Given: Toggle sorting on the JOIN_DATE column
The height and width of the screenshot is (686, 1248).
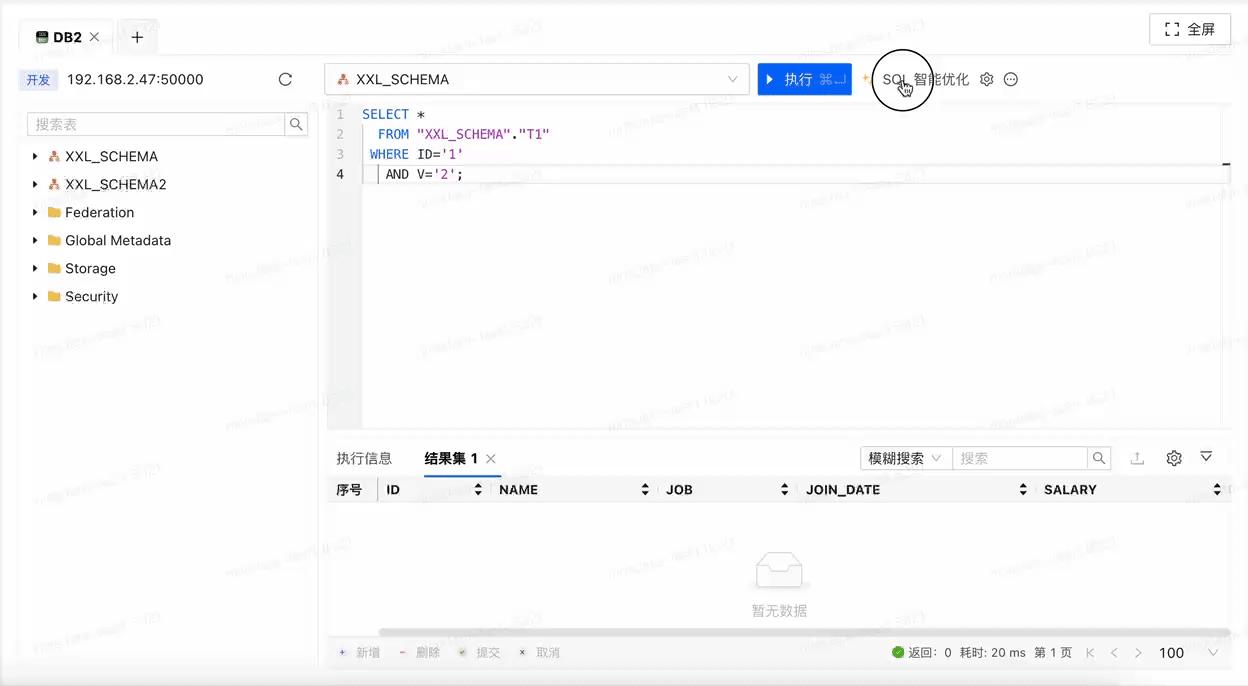Looking at the screenshot, I should click(1022, 489).
